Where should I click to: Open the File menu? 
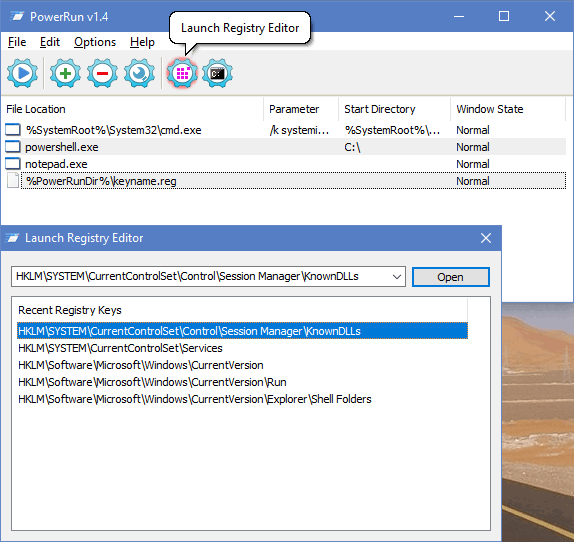point(17,42)
